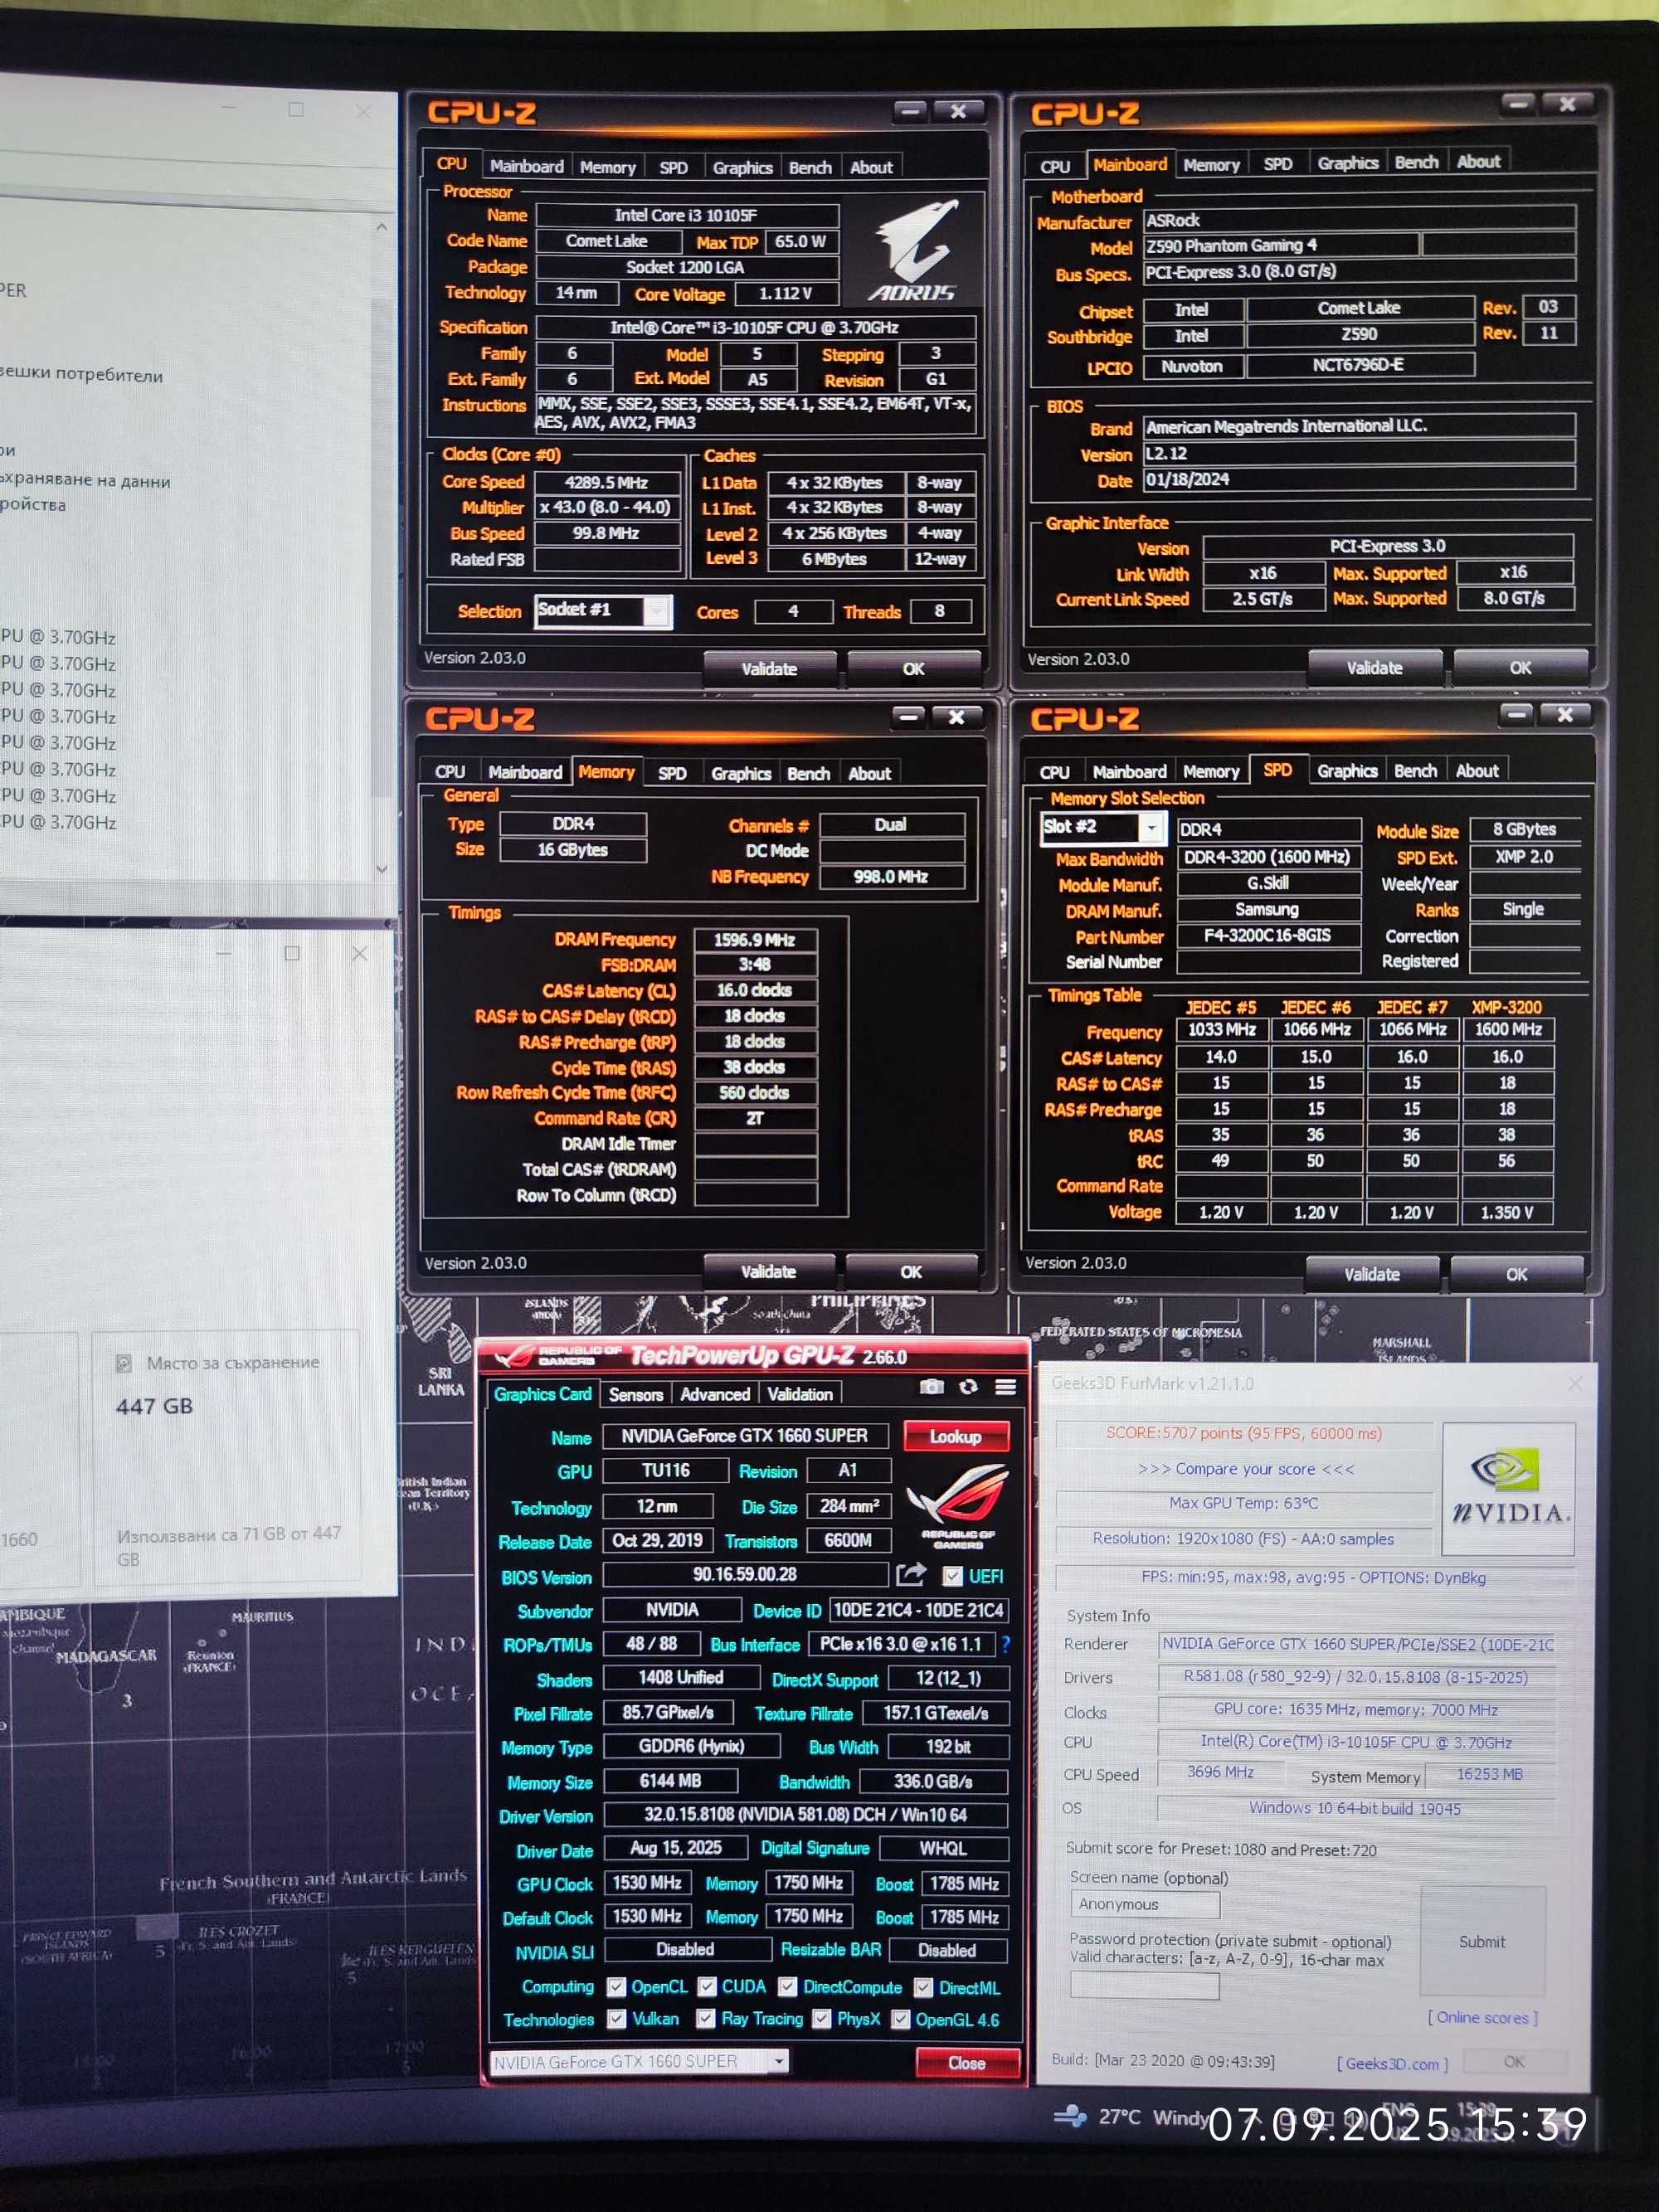Open the GPU selector dropdown in GPU-Z

777,2061
